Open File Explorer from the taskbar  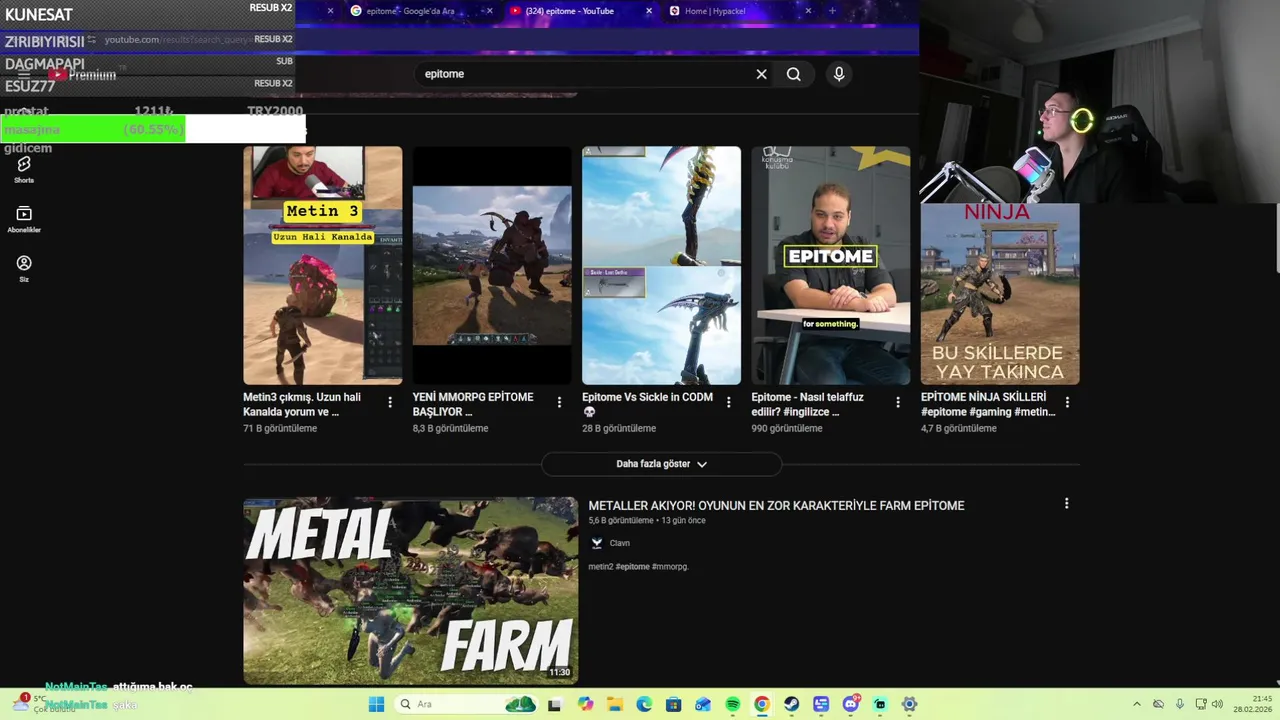[614, 704]
